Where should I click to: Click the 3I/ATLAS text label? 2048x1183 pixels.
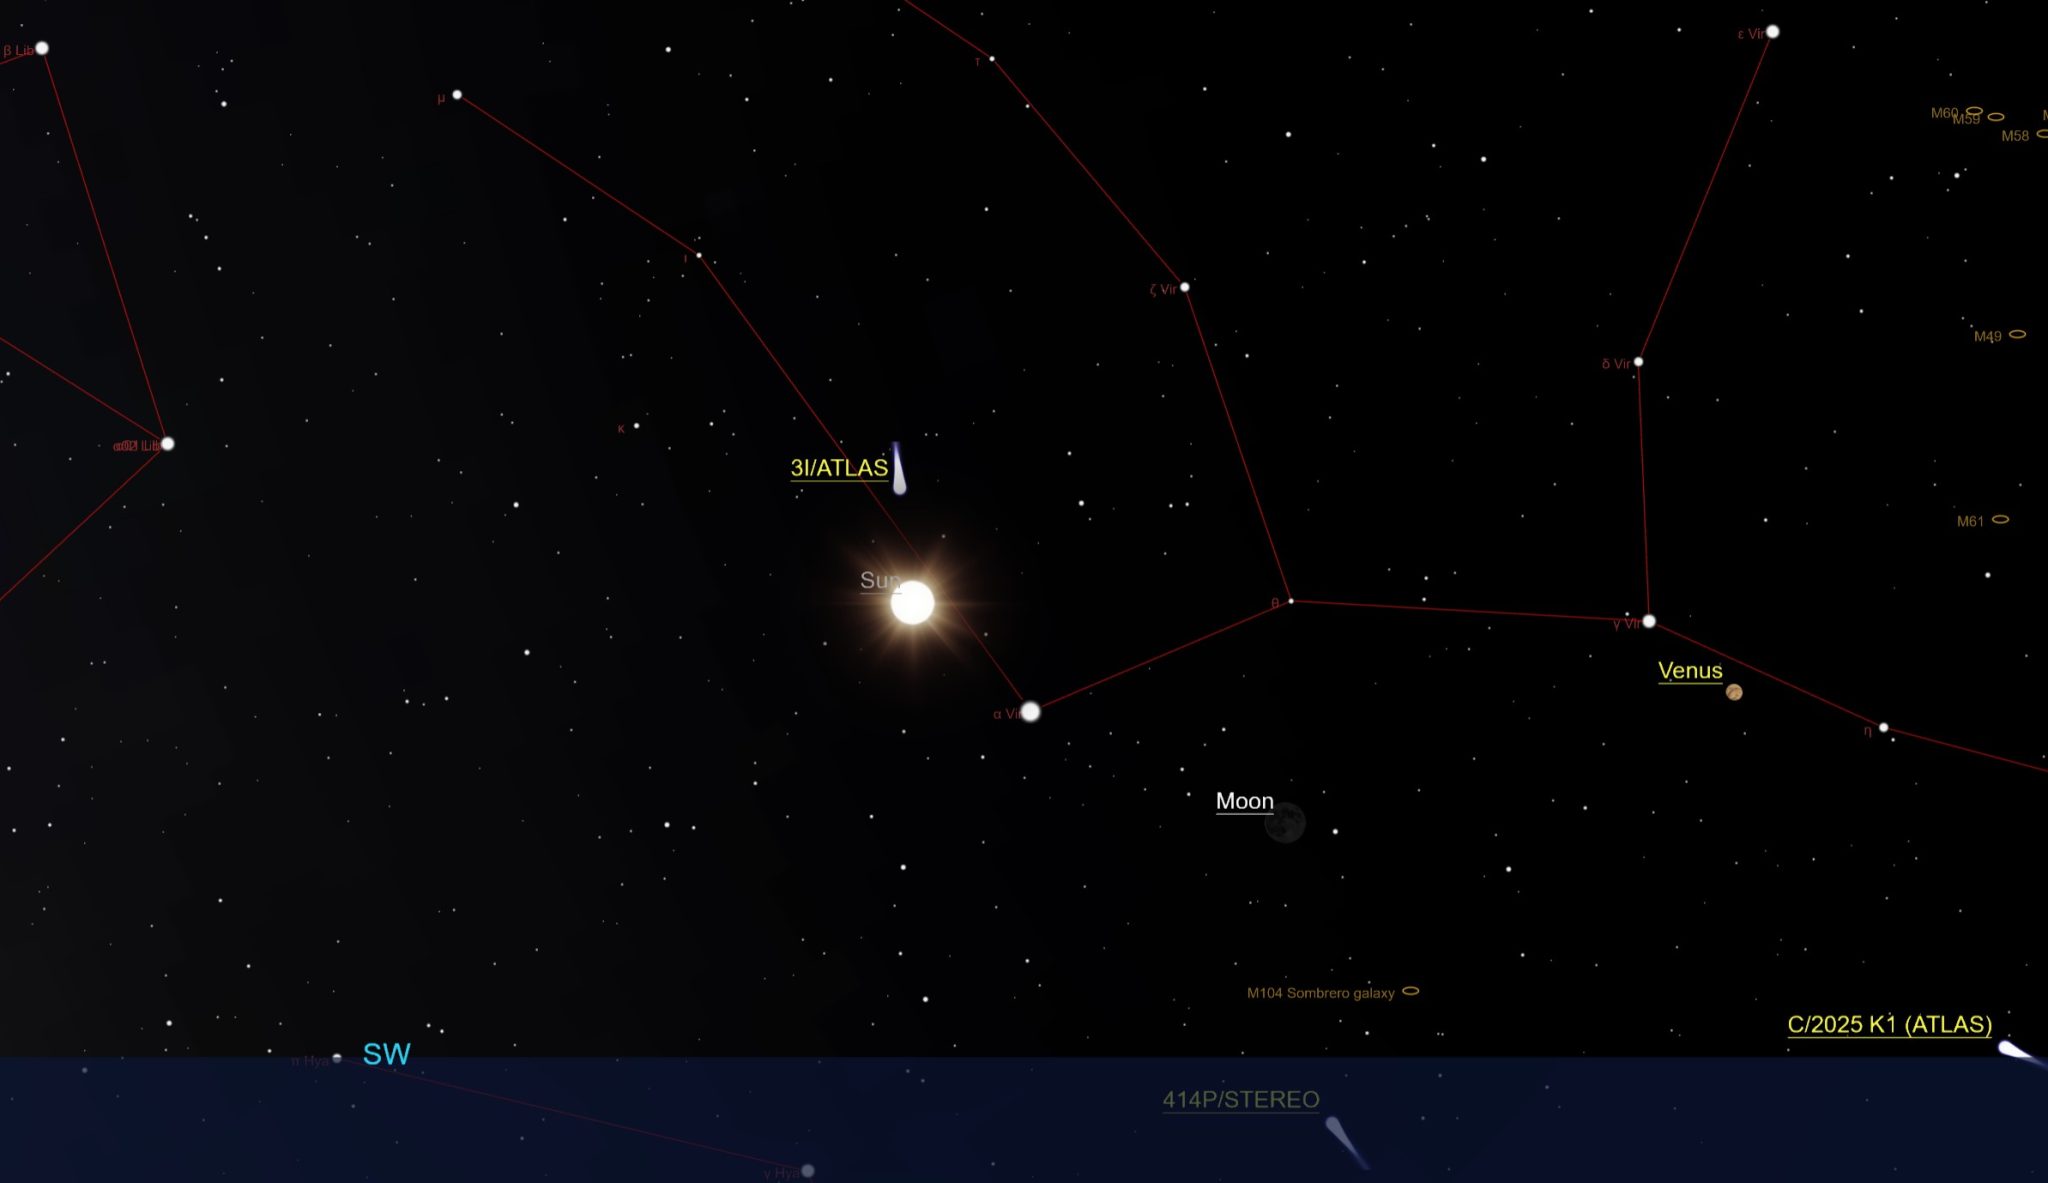[x=839, y=468]
